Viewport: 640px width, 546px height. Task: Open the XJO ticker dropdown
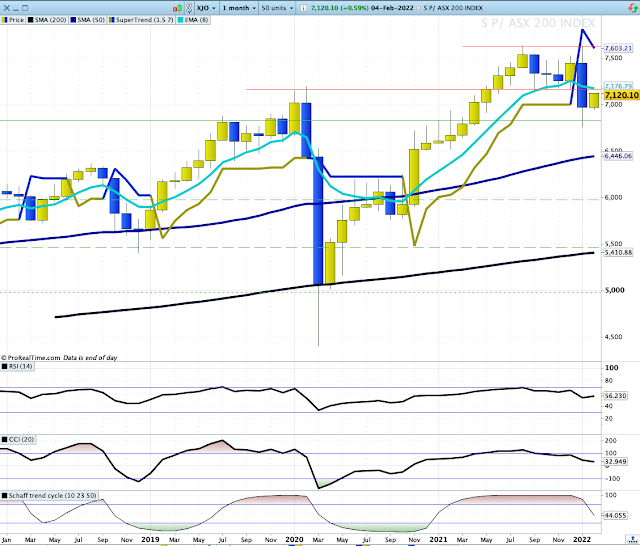coord(206,8)
